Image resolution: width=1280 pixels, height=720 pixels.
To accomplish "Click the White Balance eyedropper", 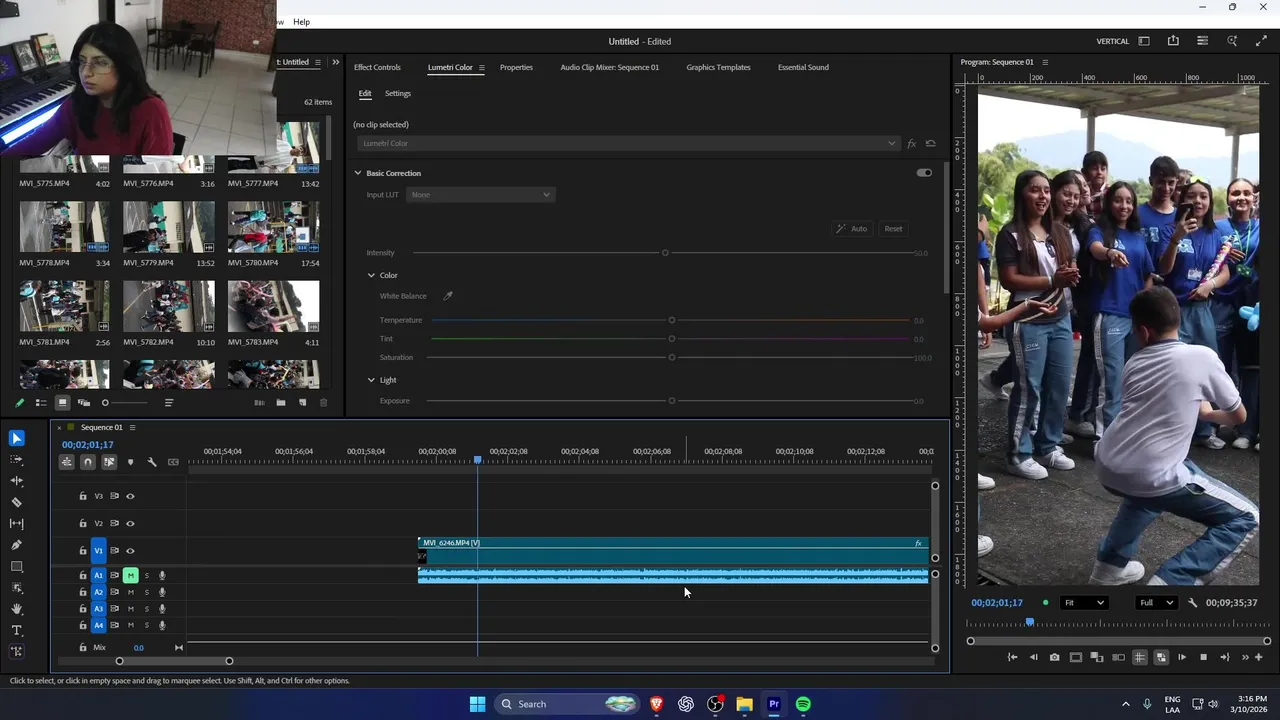I will click(448, 296).
